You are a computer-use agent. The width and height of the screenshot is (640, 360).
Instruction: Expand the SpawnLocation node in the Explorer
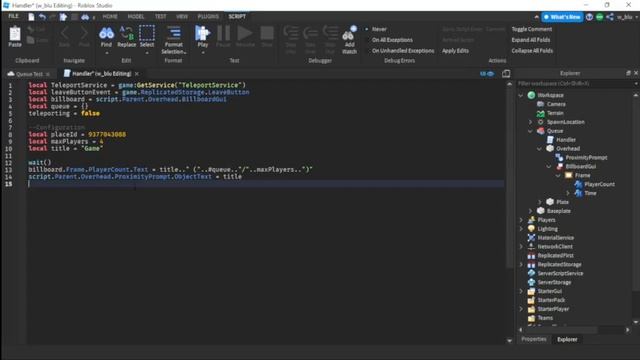[x=530, y=122]
